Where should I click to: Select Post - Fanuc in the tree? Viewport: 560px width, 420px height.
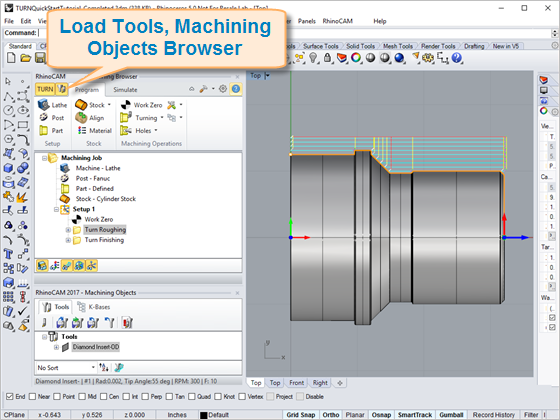92,178
